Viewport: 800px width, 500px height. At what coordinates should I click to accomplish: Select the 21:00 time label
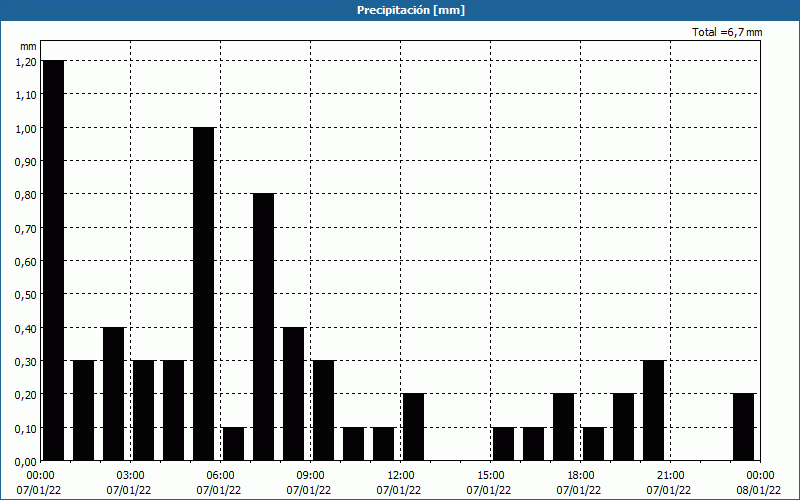coord(670,476)
